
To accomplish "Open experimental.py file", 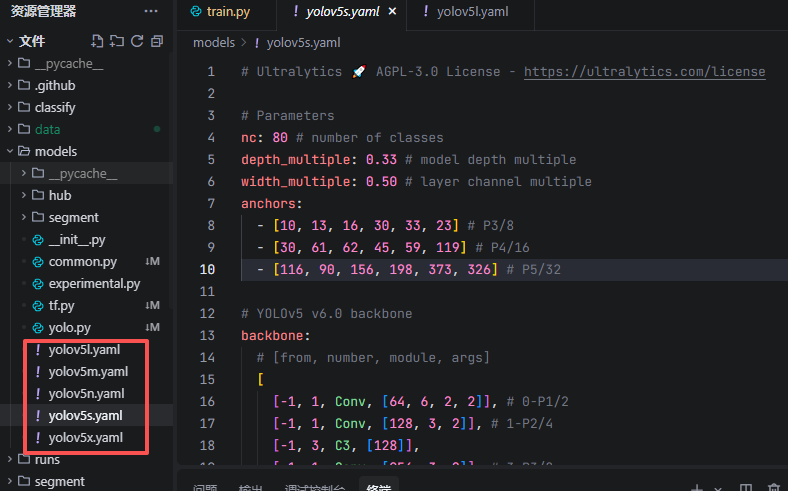I will click(x=94, y=284).
